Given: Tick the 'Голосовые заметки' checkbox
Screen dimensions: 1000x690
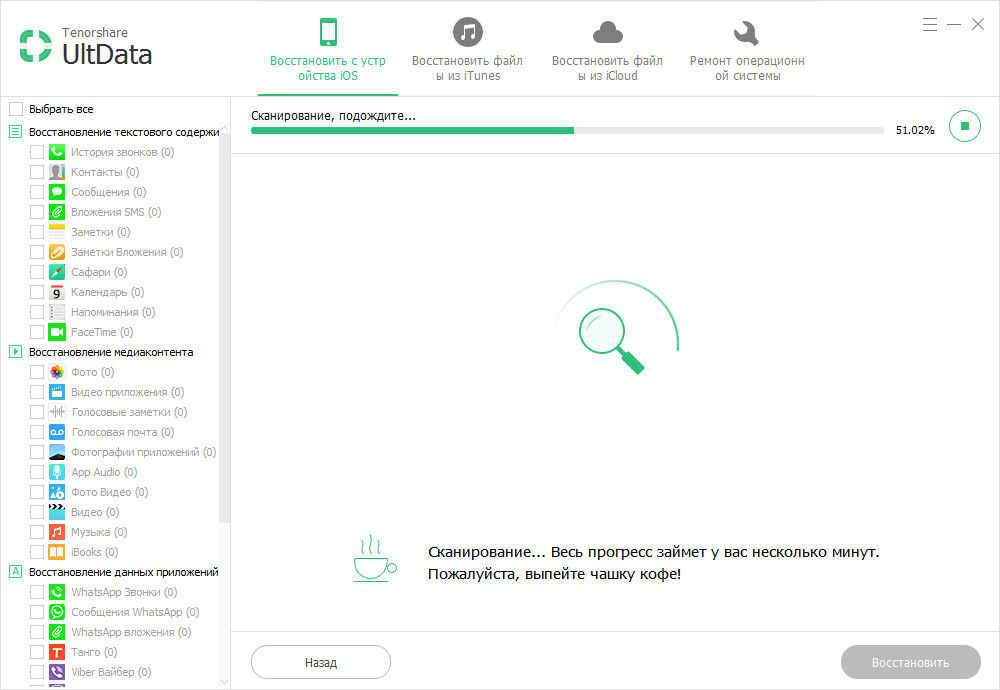Looking at the screenshot, I should (37, 412).
